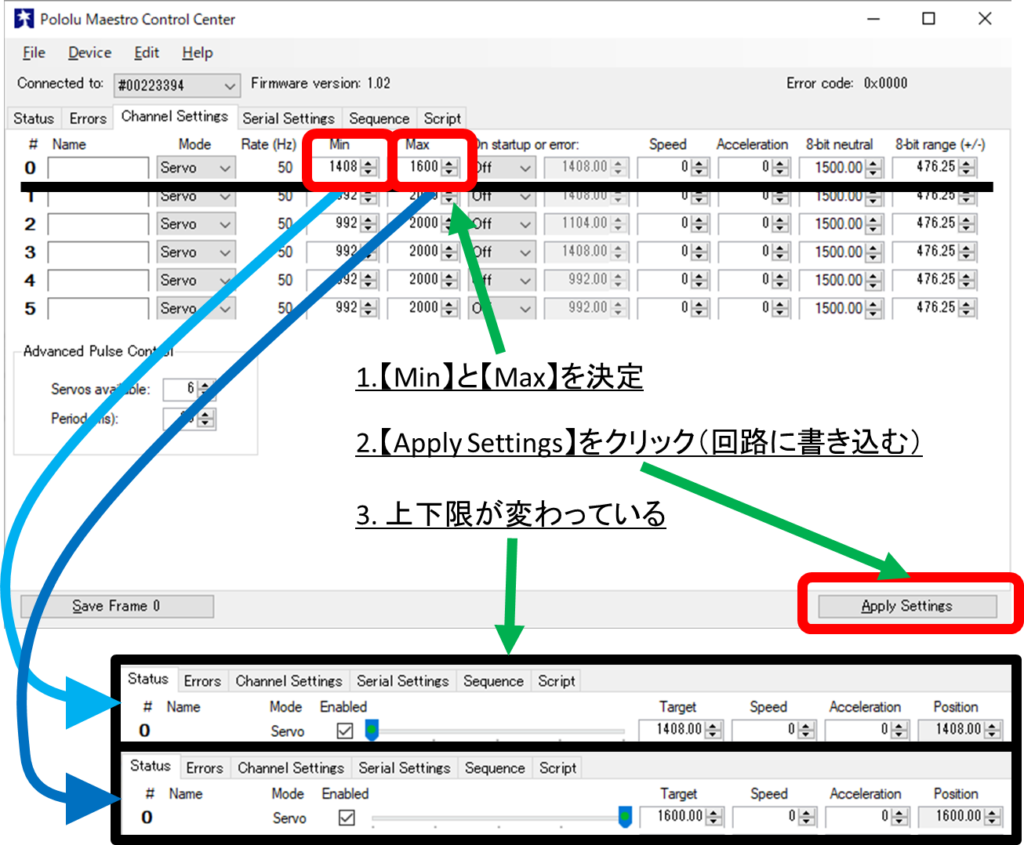Click the 8-bit range box for channel 3

coord(935,251)
